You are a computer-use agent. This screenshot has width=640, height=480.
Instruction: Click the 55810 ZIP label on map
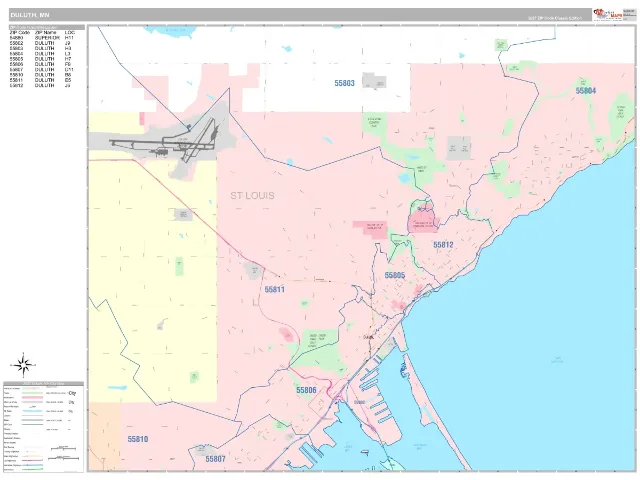pos(138,439)
